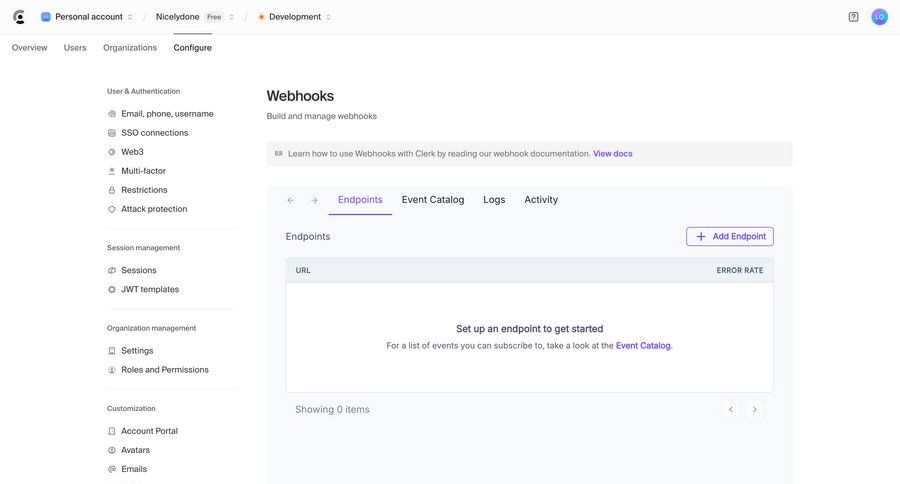Viewport: 900px width, 484px height.
Task: Click the Add Endpoint button
Action: [730, 237]
